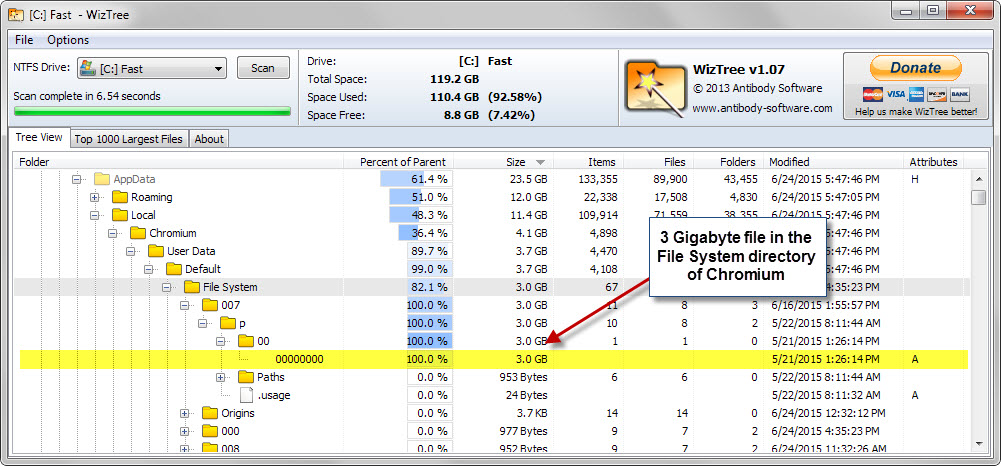Image resolution: width=1001 pixels, height=466 pixels.
Task: Switch to Tree View tab
Action: [39, 137]
